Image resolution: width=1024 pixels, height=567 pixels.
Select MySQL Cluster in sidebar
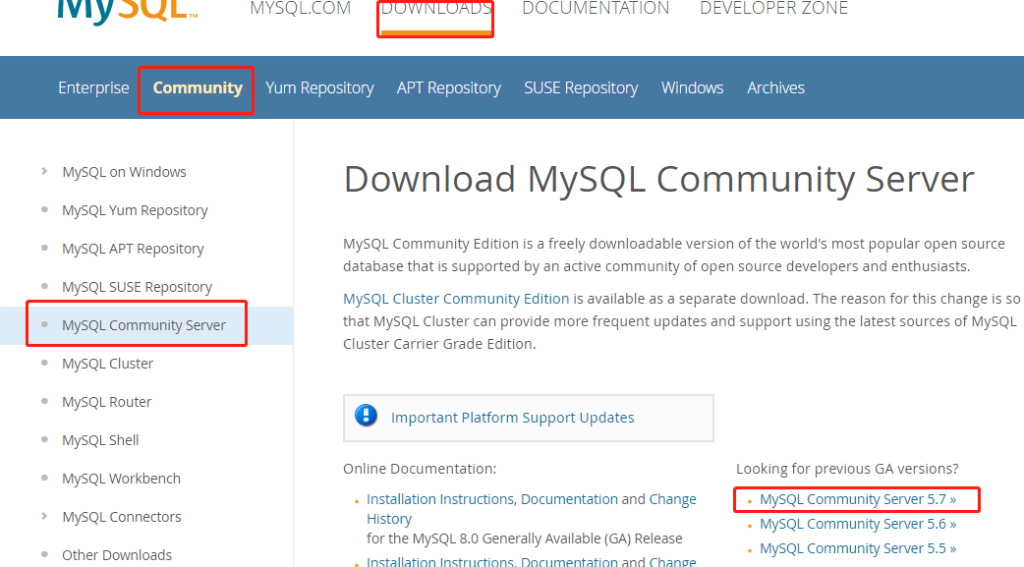[x=107, y=364]
